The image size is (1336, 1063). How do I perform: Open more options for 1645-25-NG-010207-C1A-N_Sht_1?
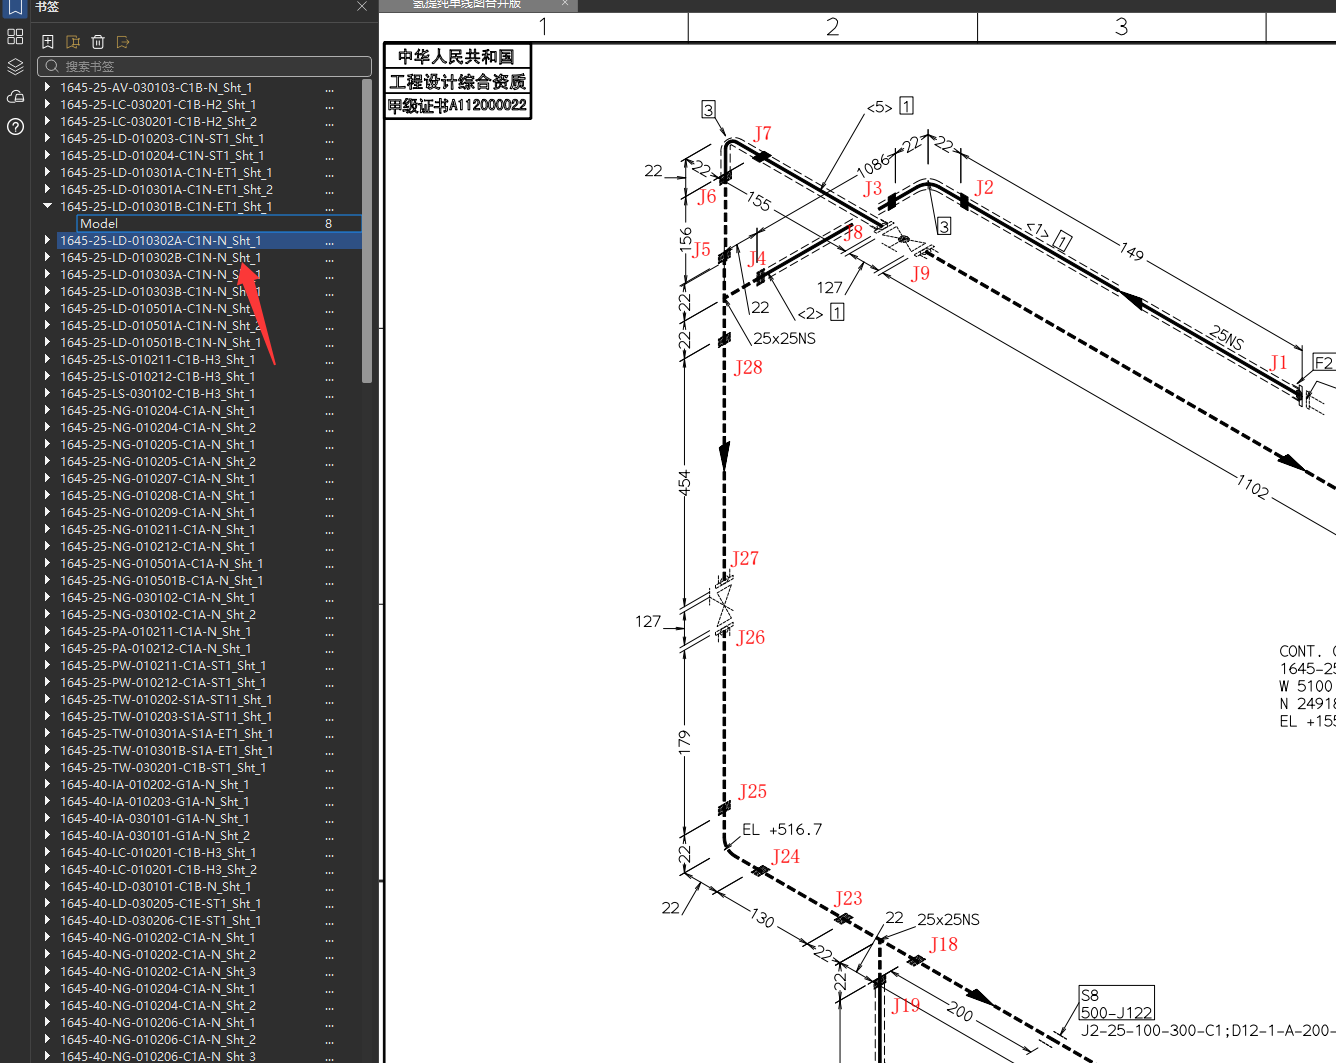coord(329,479)
